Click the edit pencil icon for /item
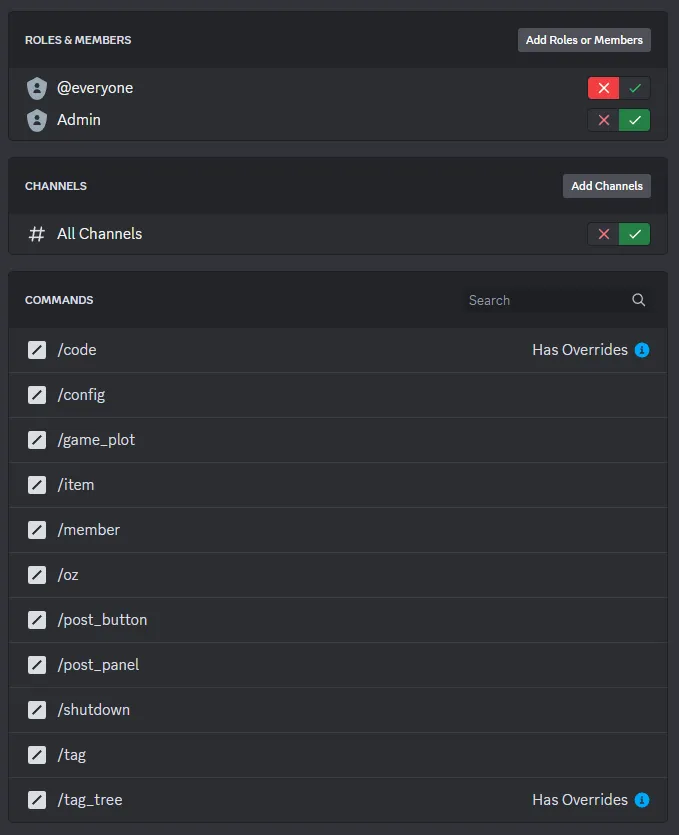The image size is (679, 835). [37, 485]
